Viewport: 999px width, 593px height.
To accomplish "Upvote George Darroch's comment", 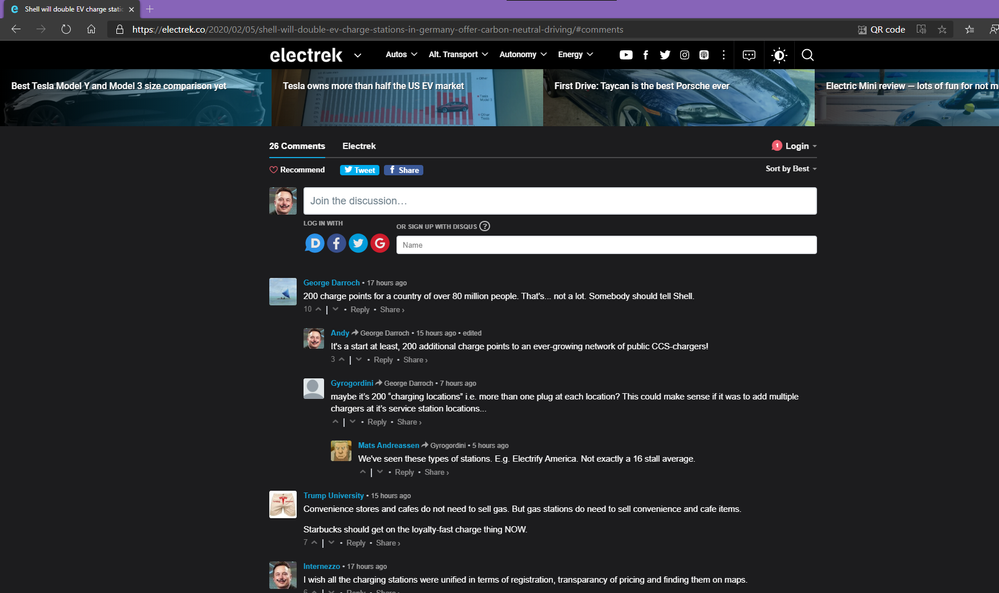I will click(318, 309).
